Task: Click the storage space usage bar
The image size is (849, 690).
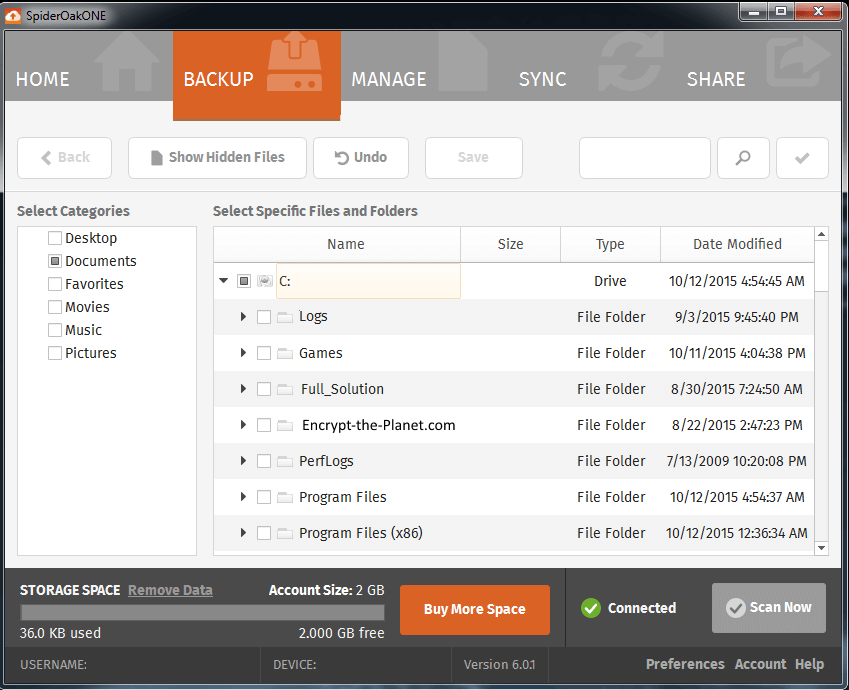Action: (x=202, y=613)
